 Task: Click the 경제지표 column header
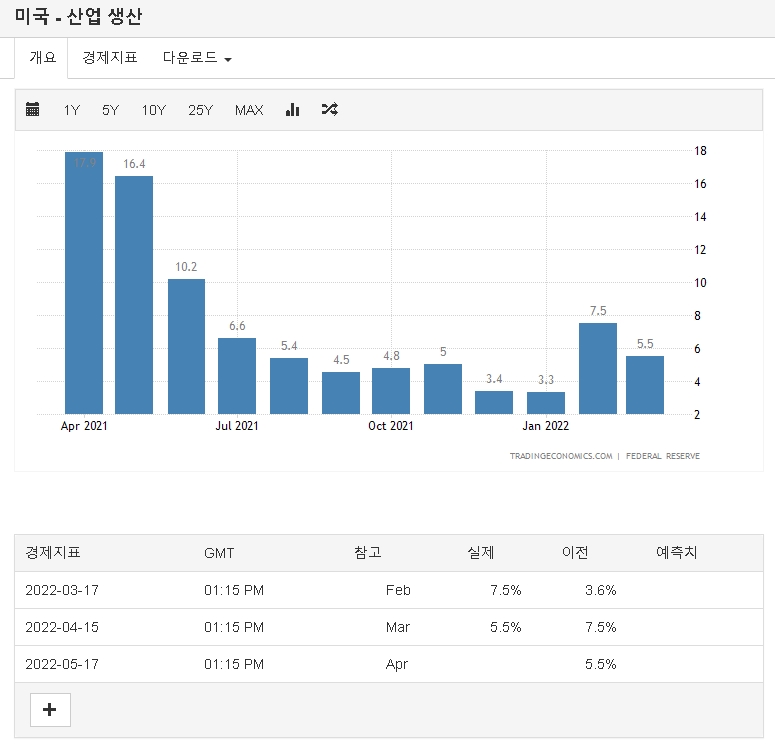click(x=53, y=552)
